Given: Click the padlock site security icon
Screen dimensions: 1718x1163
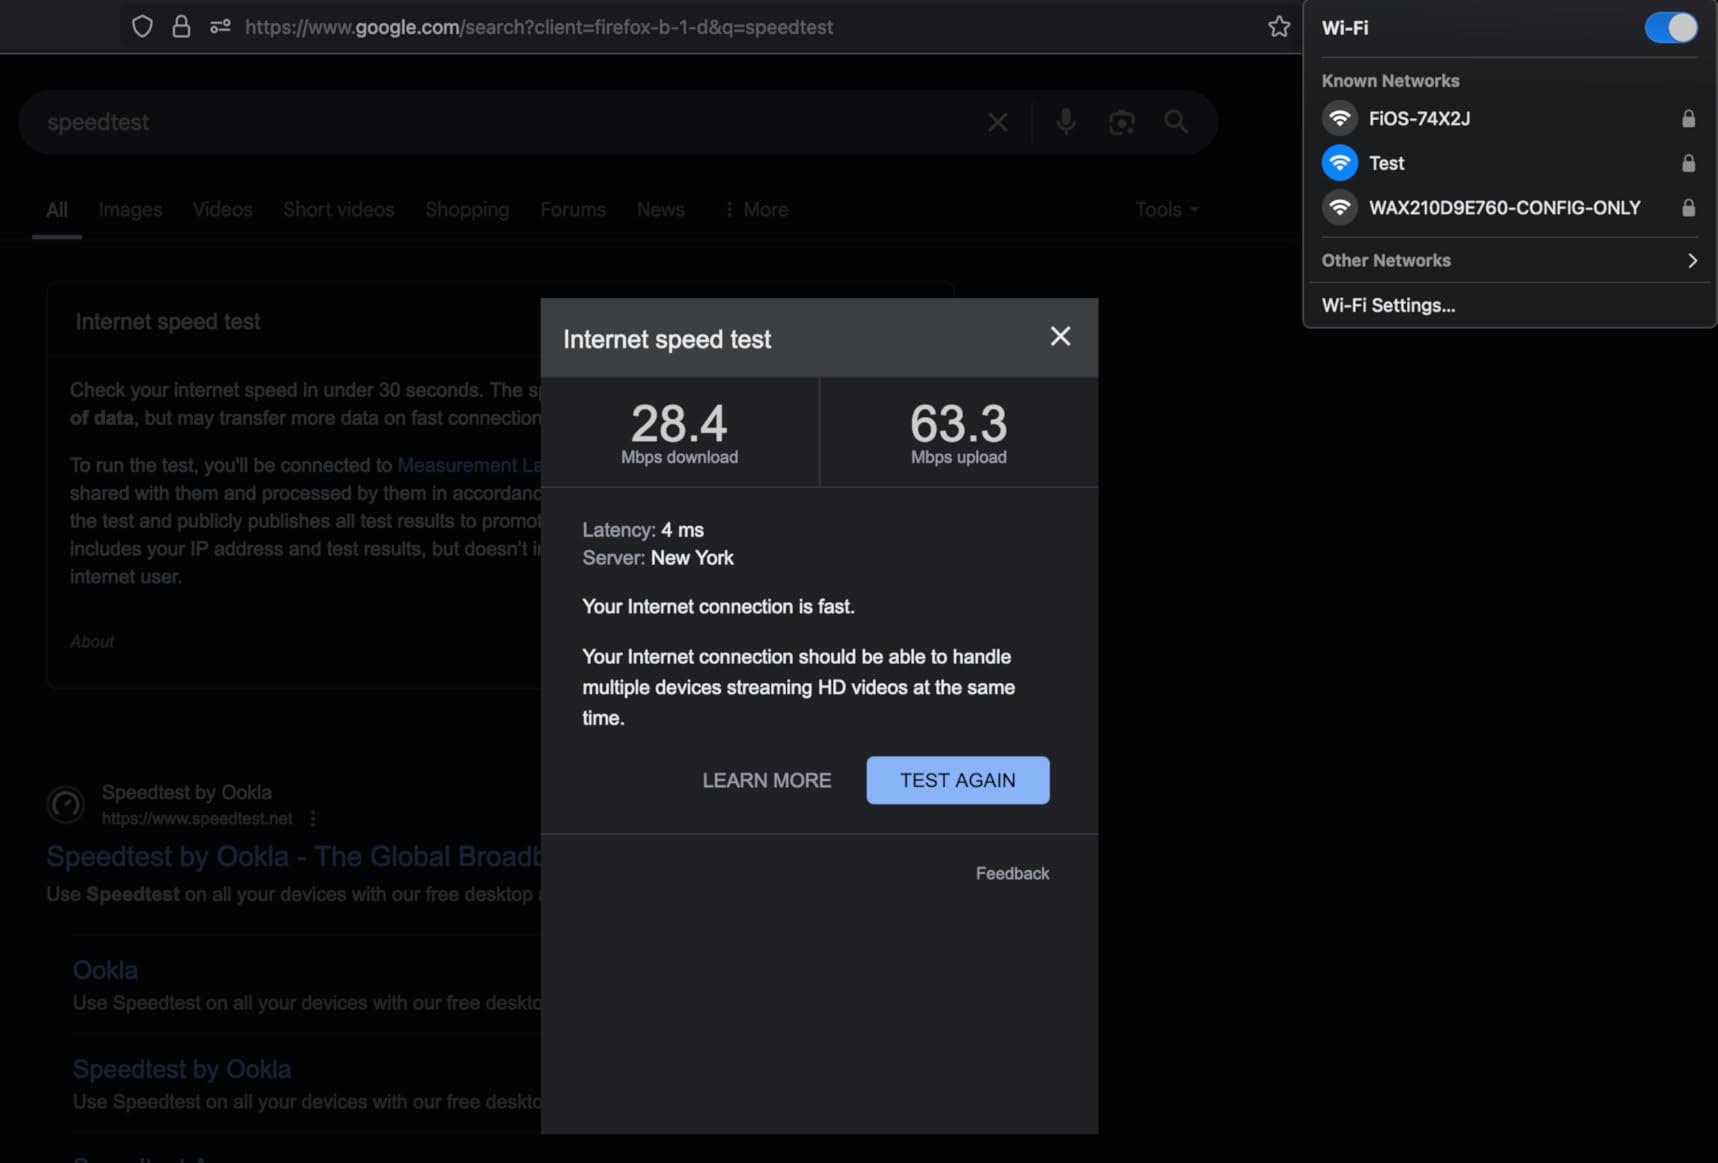Looking at the screenshot, I should click(x=181, y=27).
